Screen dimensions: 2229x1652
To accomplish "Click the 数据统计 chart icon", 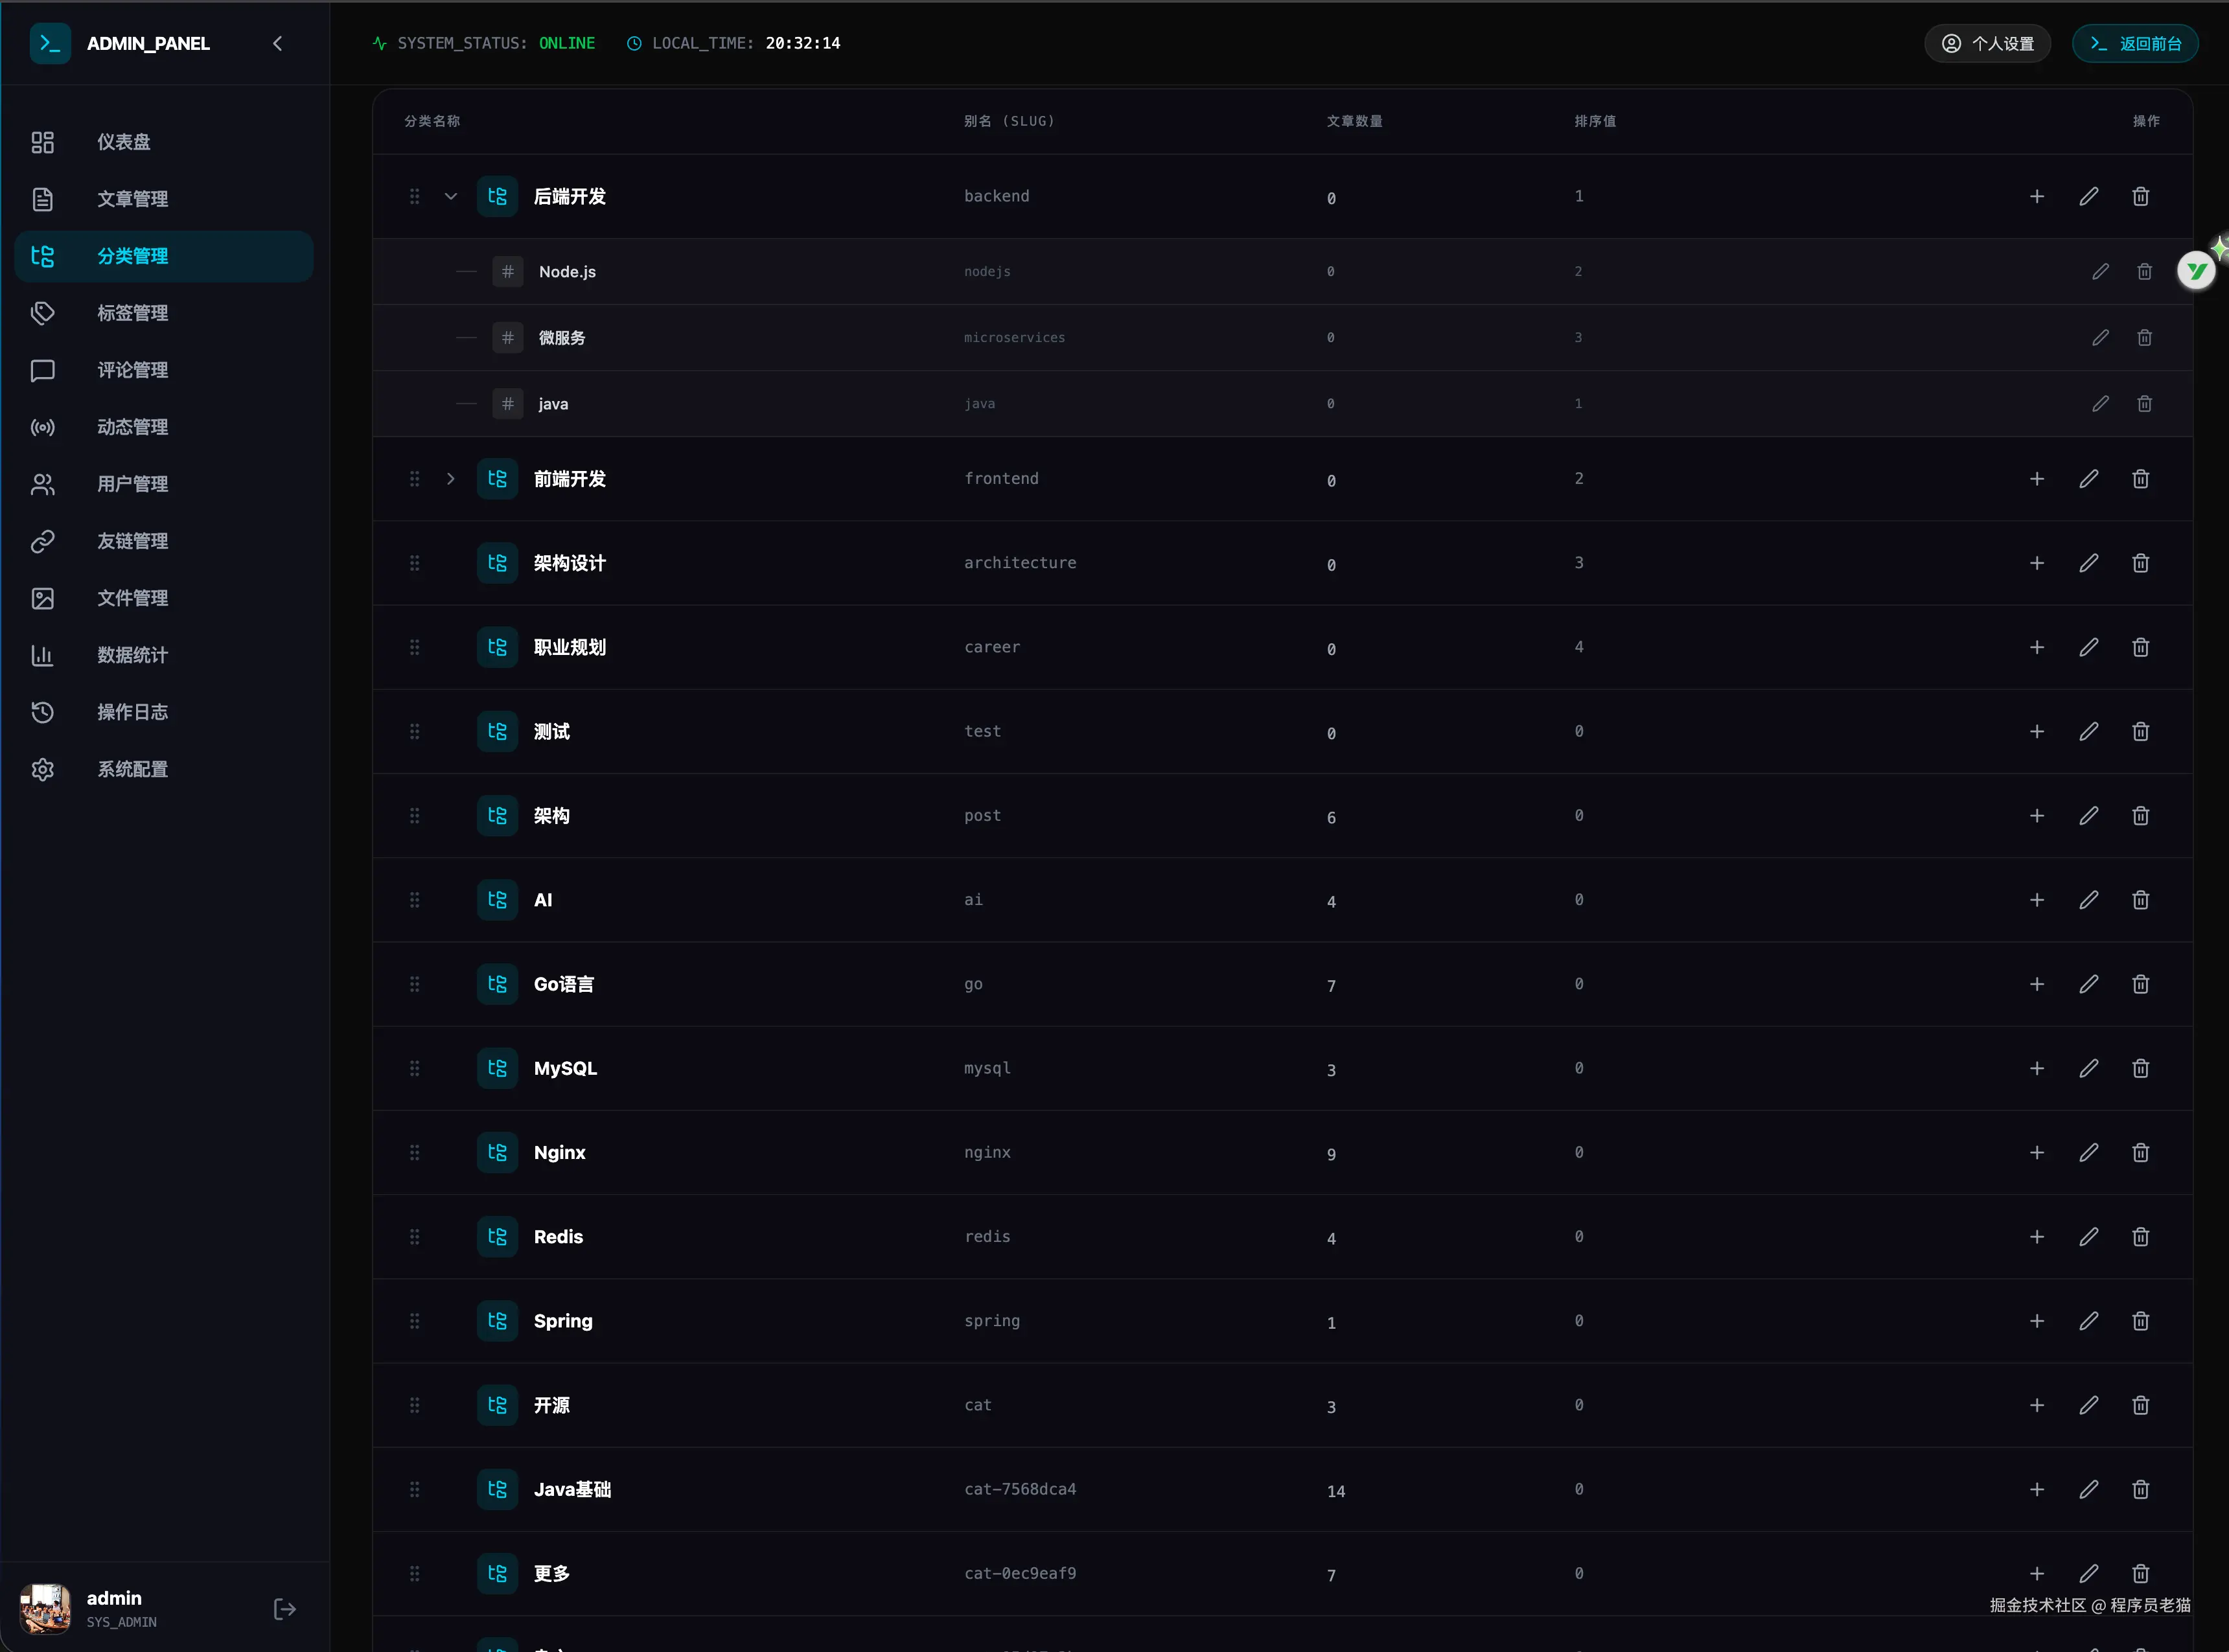I will click(42, 655).
